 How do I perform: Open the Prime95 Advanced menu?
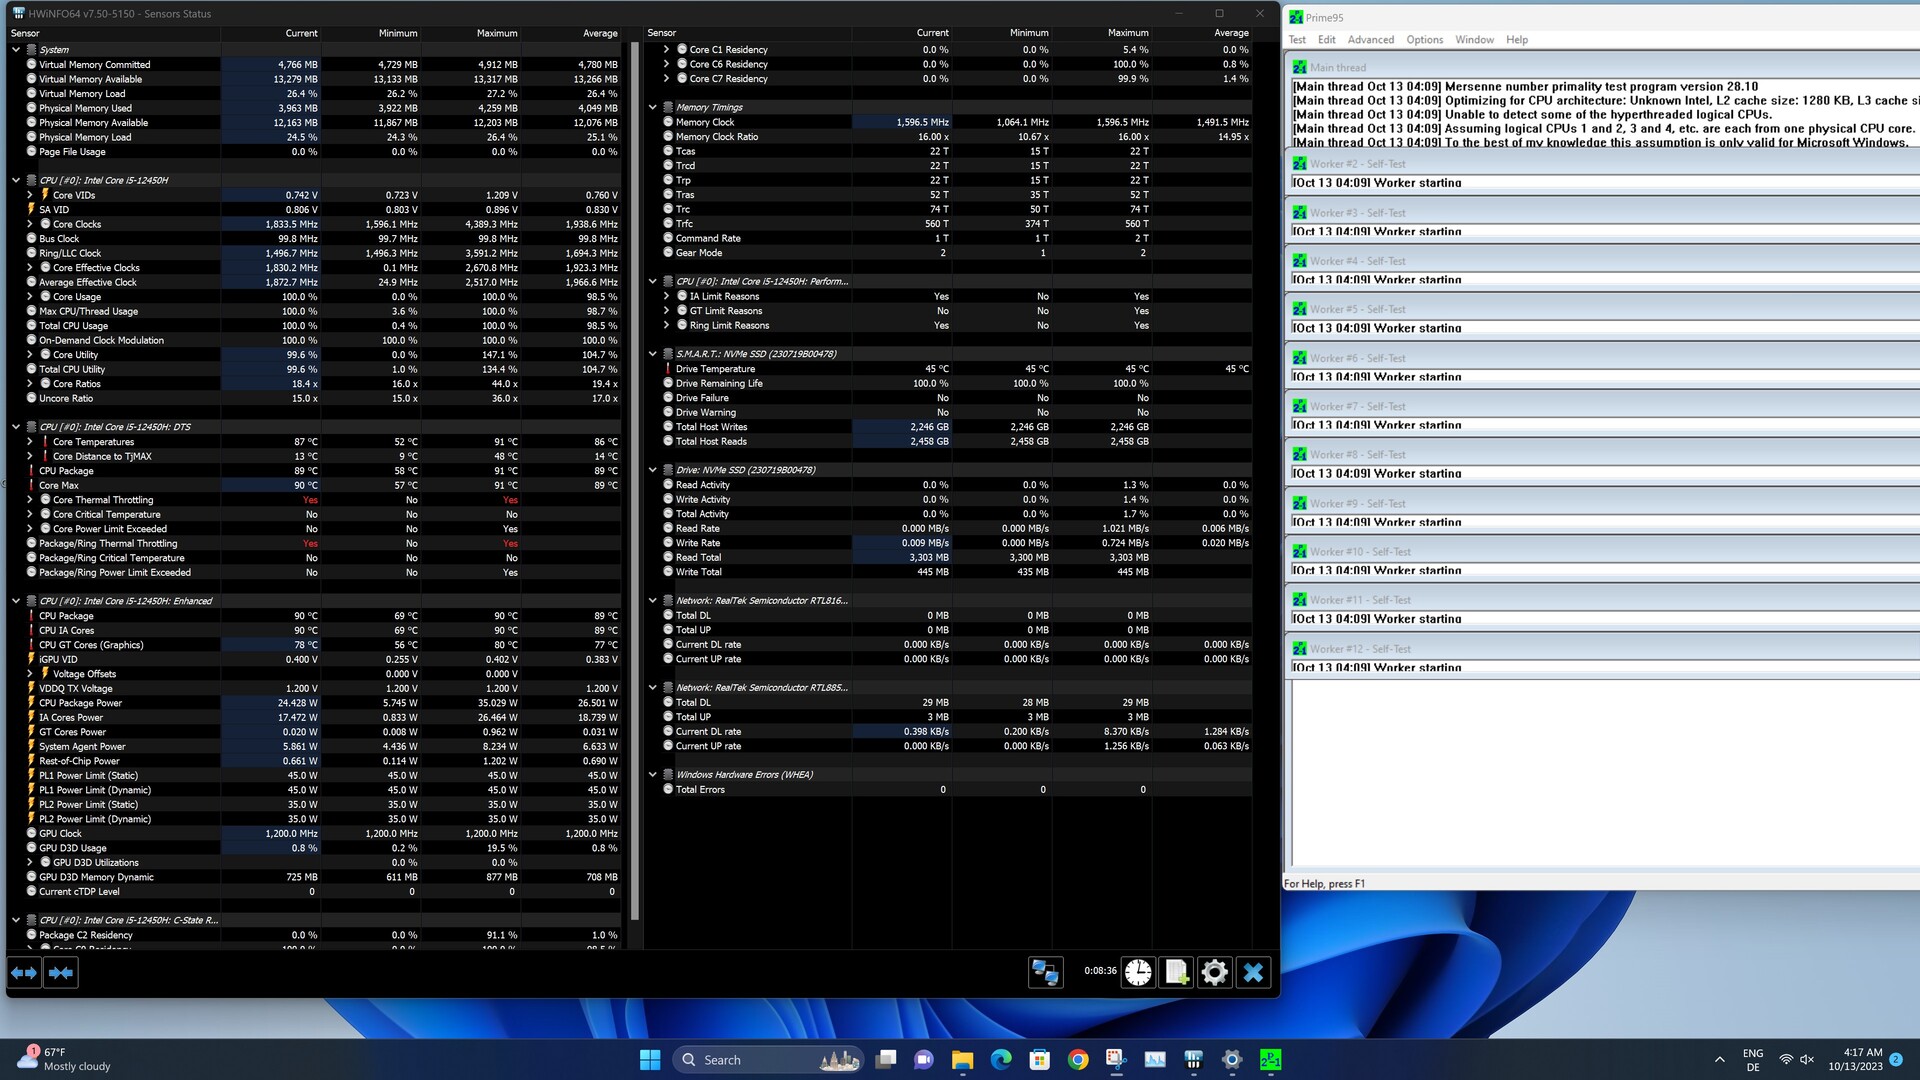[1370, 40]
